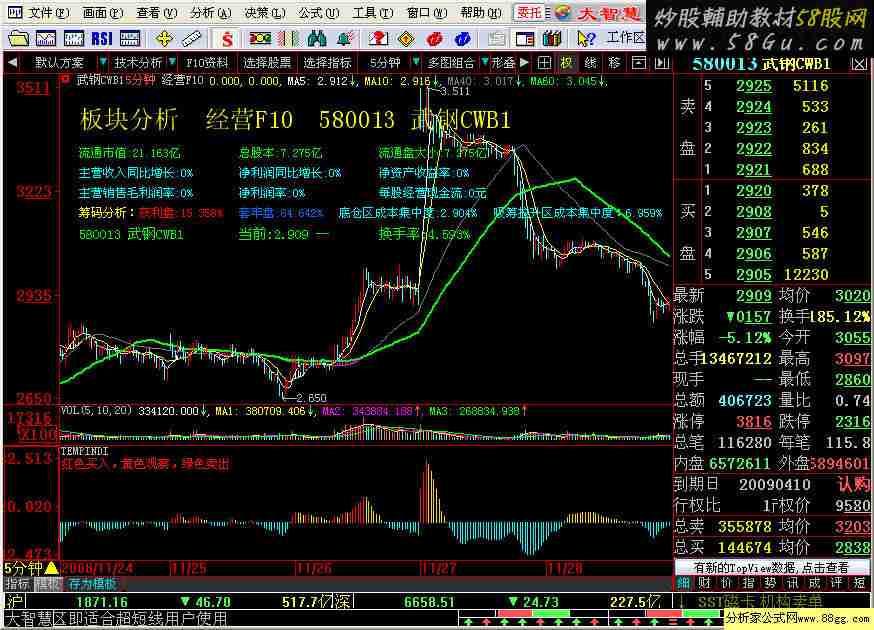Switch to the 价 tab in quote panel
Screen dimensions: 874x630
pos(726,583)
